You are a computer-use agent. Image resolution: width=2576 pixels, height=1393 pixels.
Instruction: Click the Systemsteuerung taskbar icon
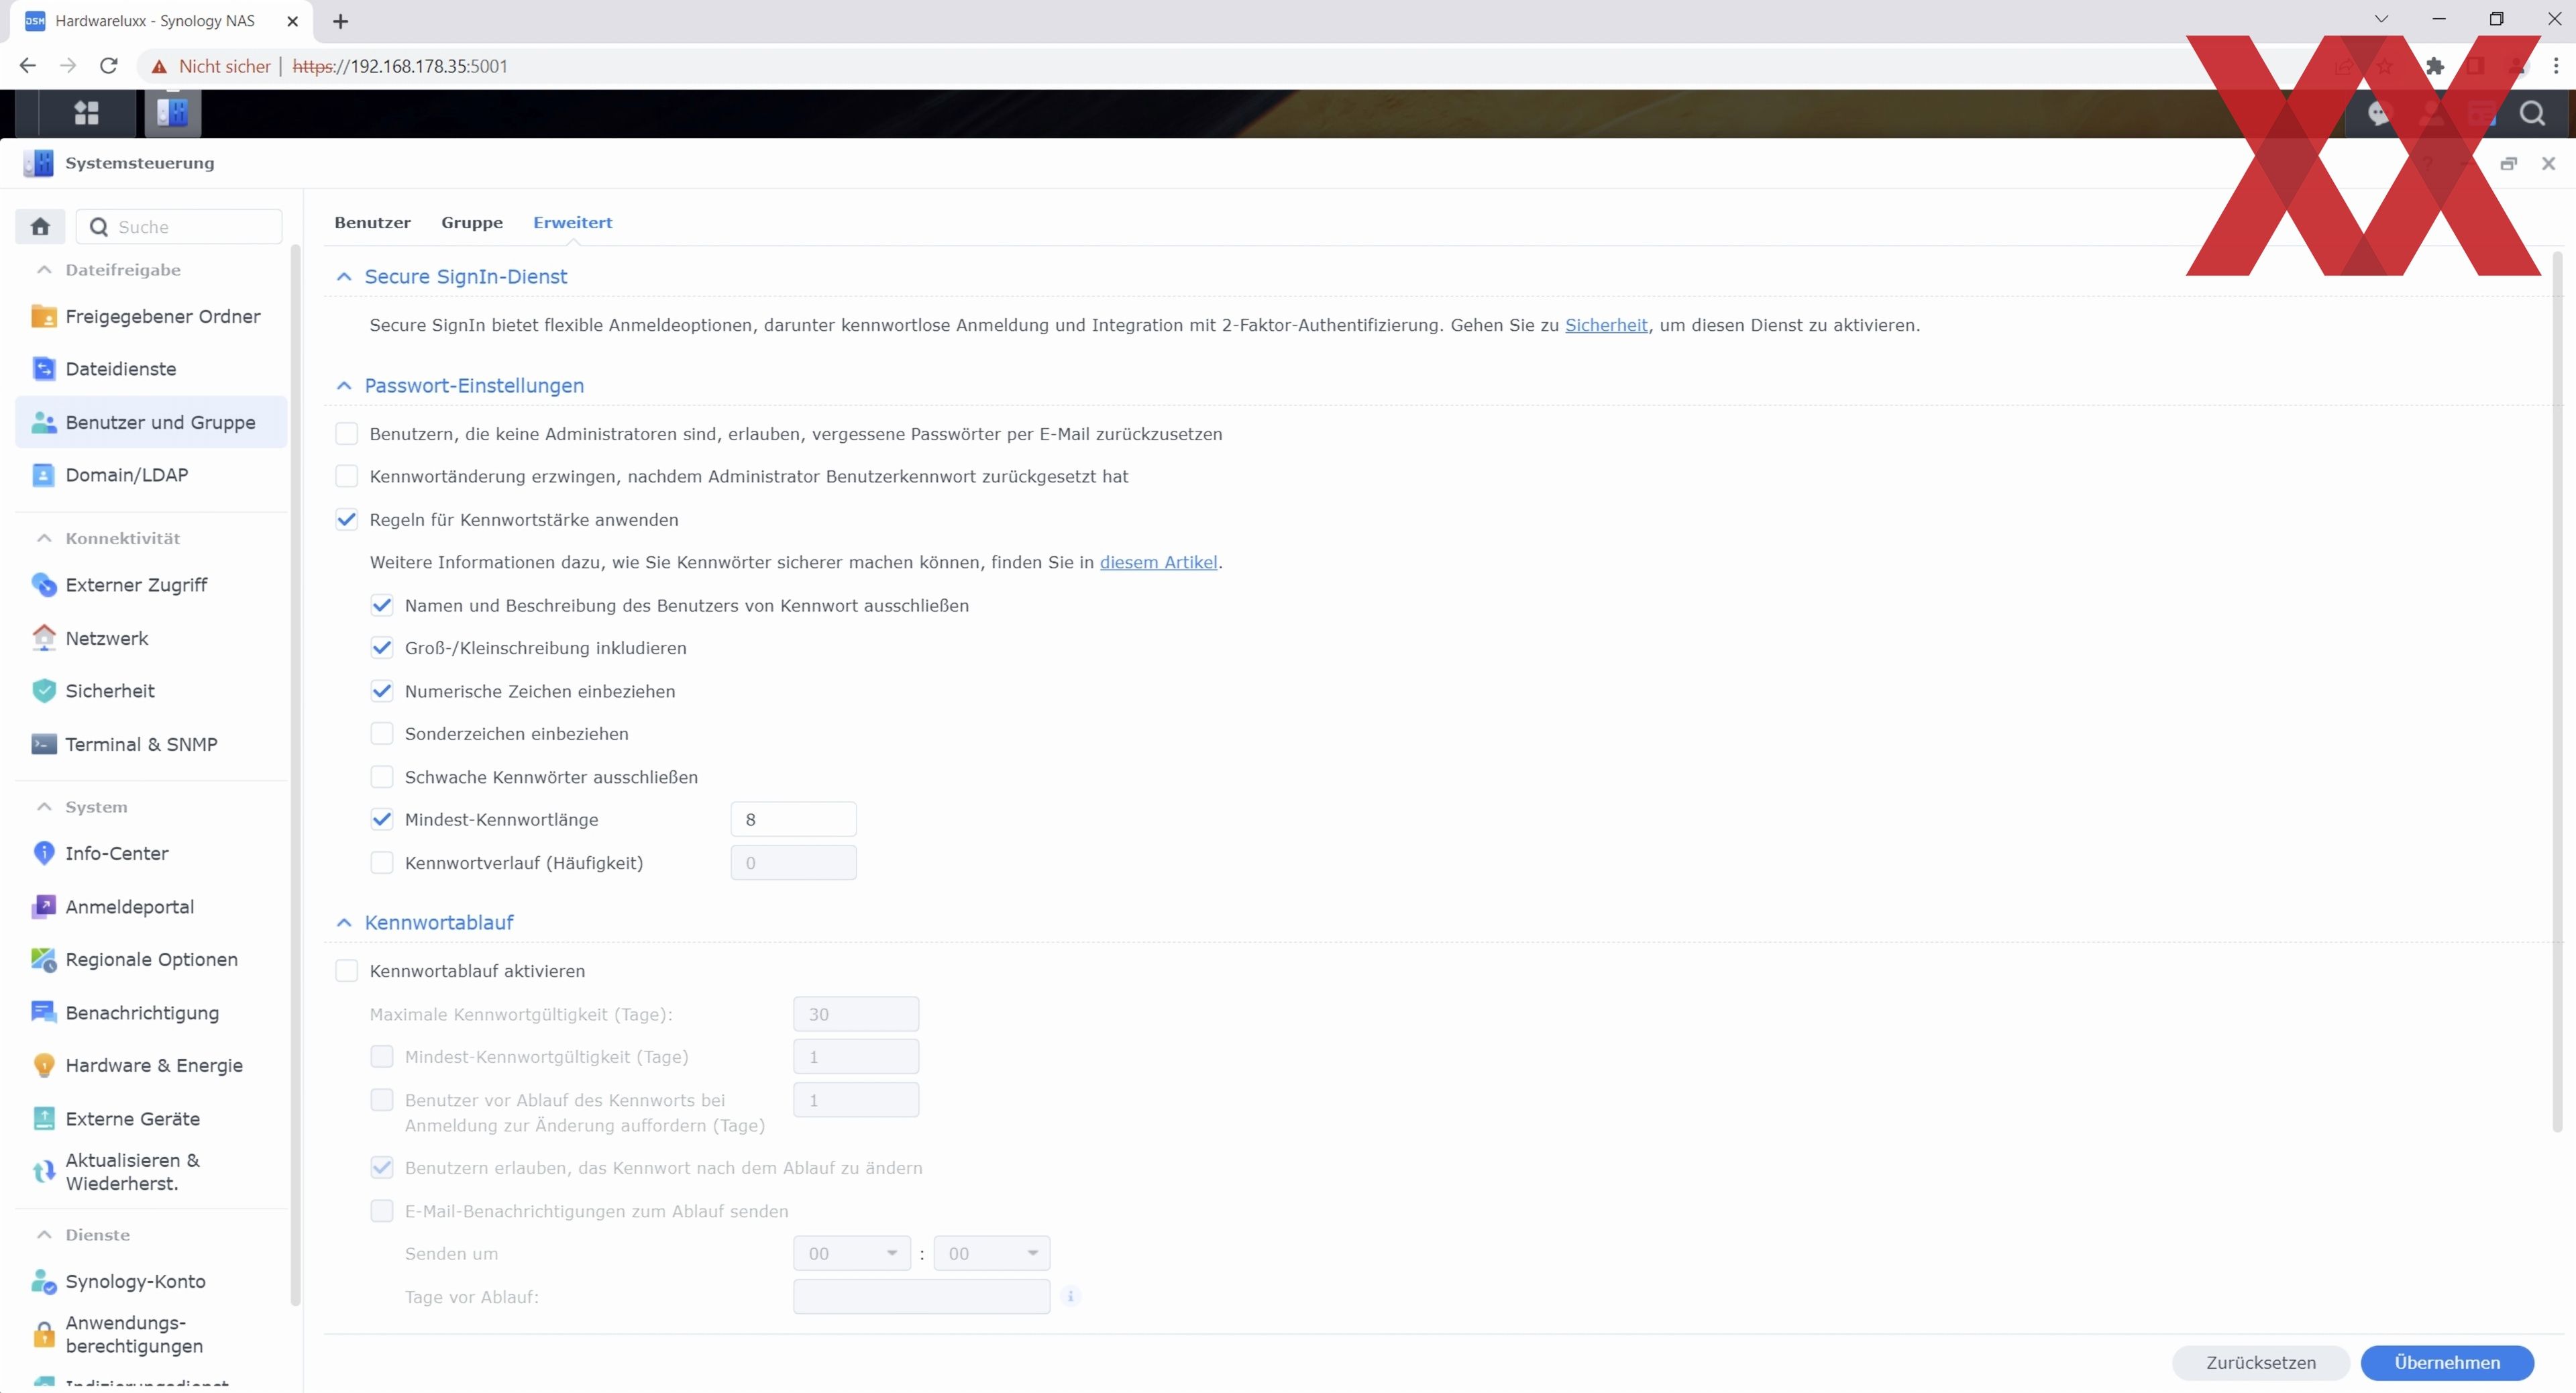tap(172, 113)
